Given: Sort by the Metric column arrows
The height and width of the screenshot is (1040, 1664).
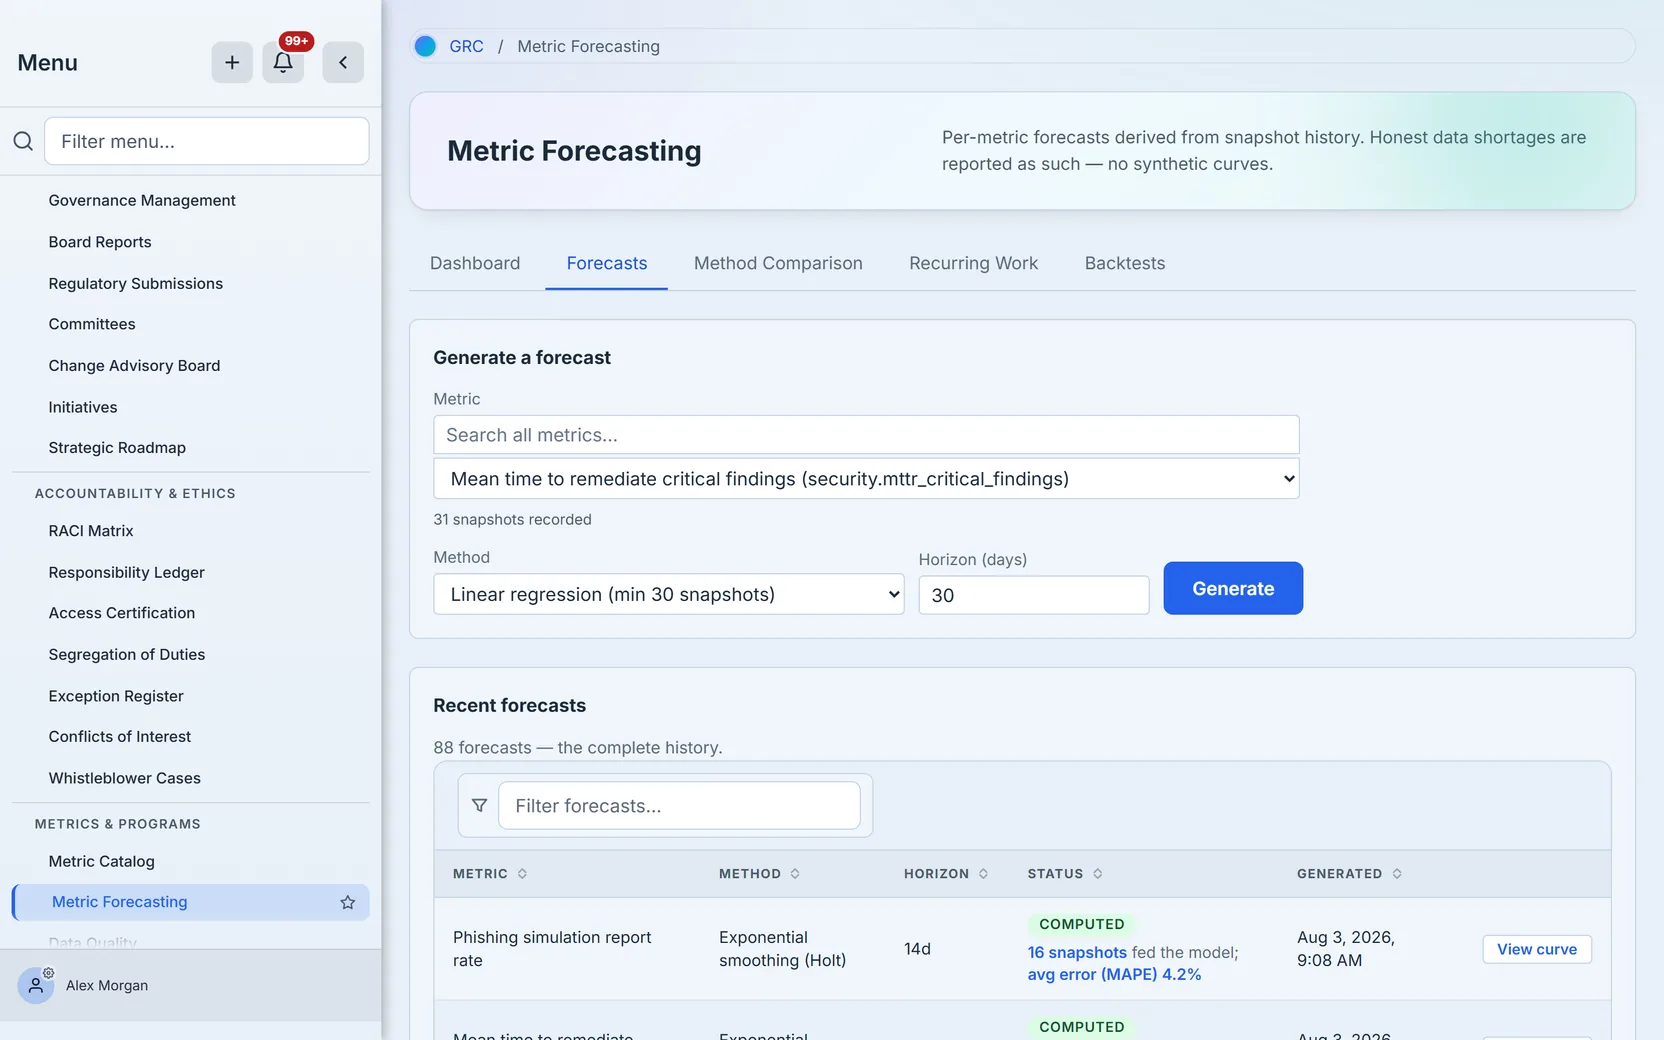Looking at the screenshot, I should [x=522, y=874].
